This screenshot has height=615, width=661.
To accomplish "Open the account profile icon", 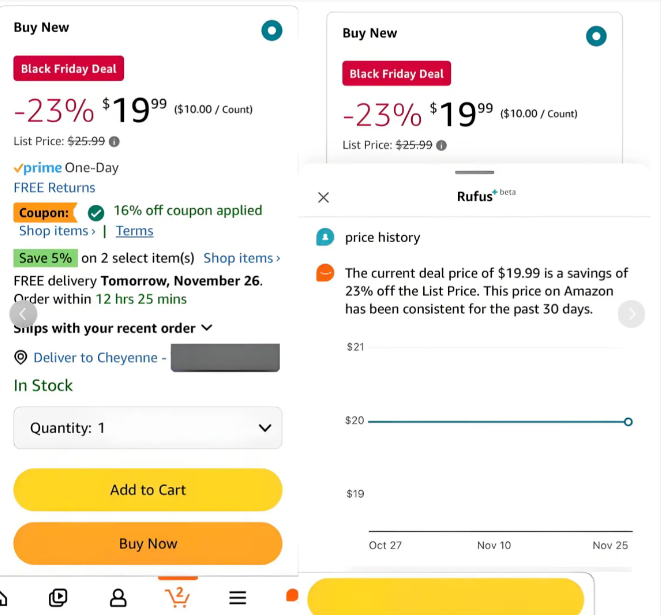I will (x=118, y=598).
